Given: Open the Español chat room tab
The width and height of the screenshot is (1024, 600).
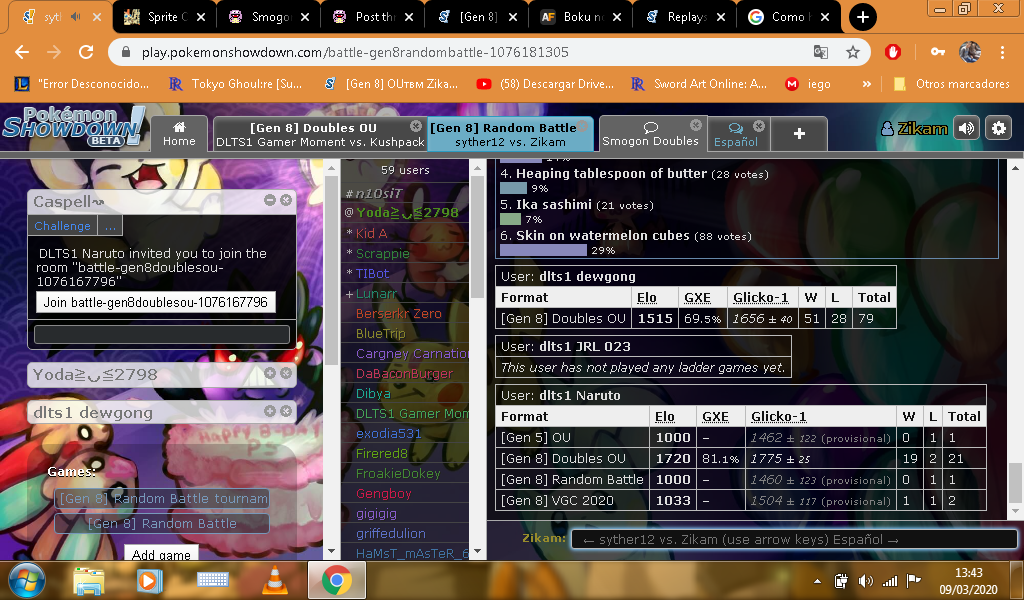Looking at the screenshot, I should point(735,134).
